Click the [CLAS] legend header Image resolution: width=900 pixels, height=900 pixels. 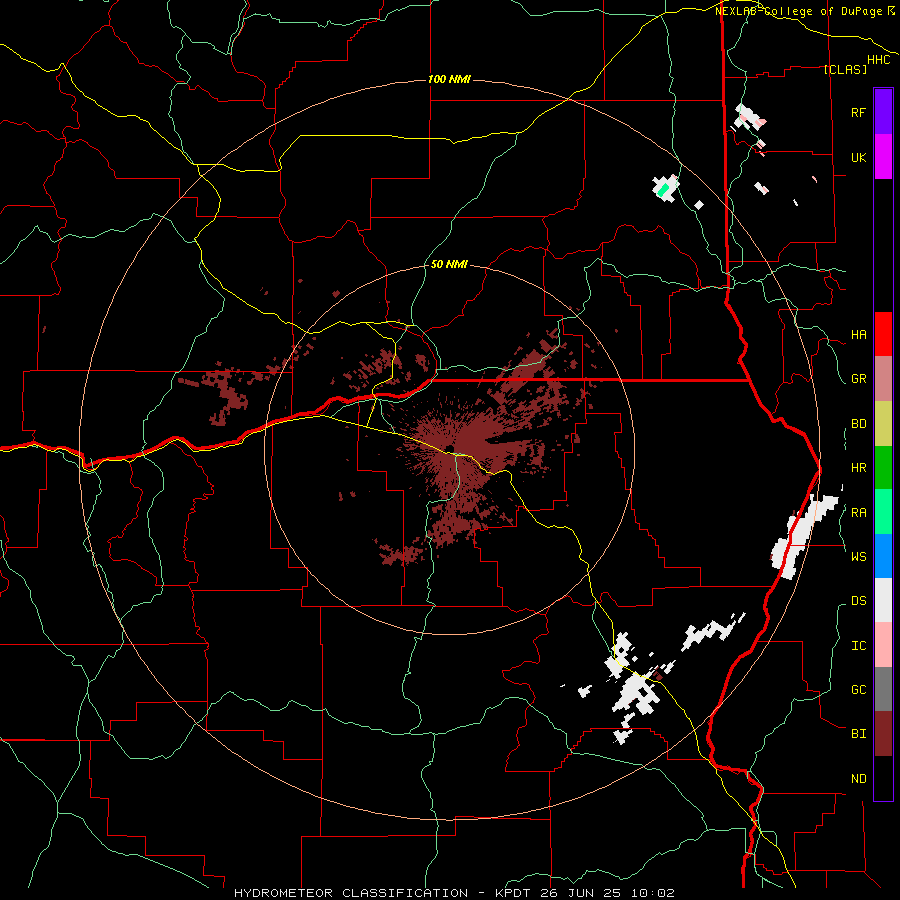pyautogui.click(x=845, y=69)
